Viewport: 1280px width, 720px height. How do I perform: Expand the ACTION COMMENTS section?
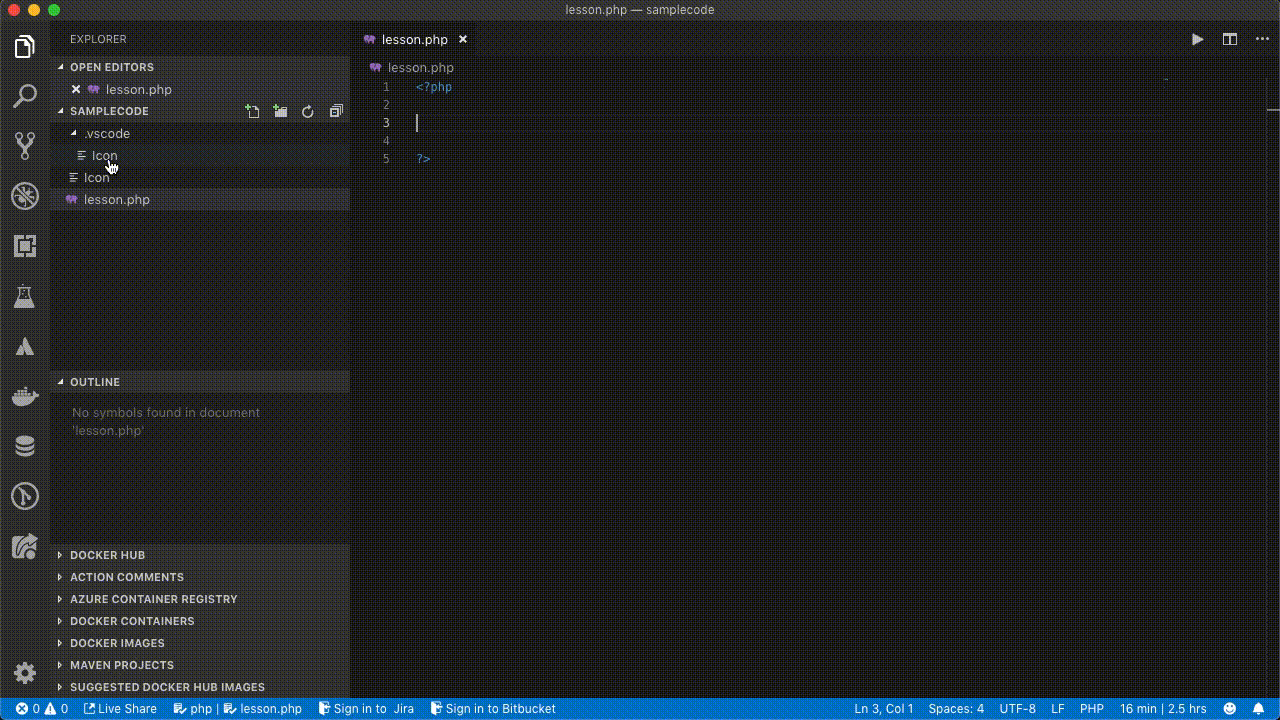coord(61,577)
